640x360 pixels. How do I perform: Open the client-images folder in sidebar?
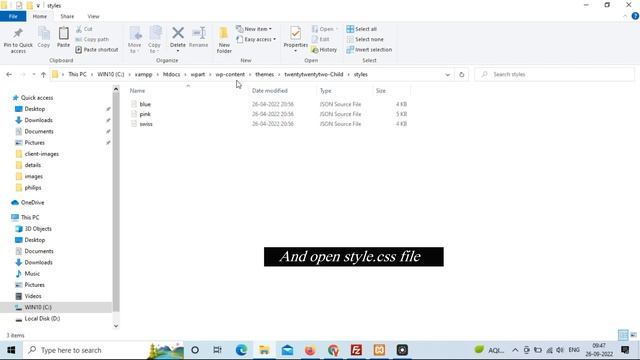pyautogui.click(x=42, y=154)
